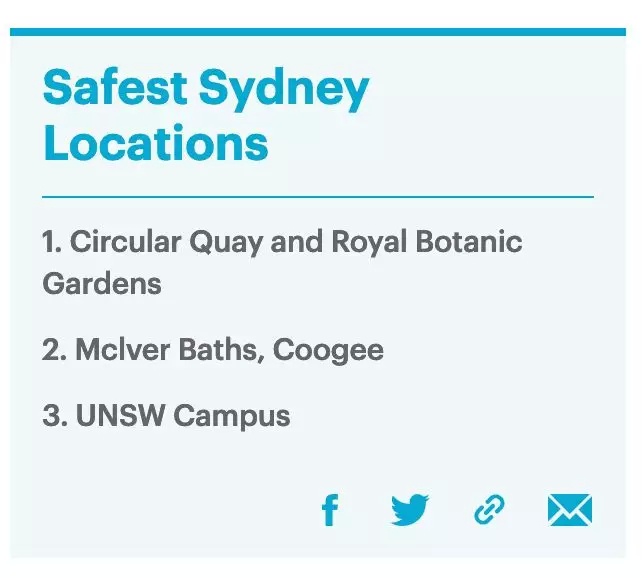
Task: Click the word Gardens on the second line
Action: point(102,283)
